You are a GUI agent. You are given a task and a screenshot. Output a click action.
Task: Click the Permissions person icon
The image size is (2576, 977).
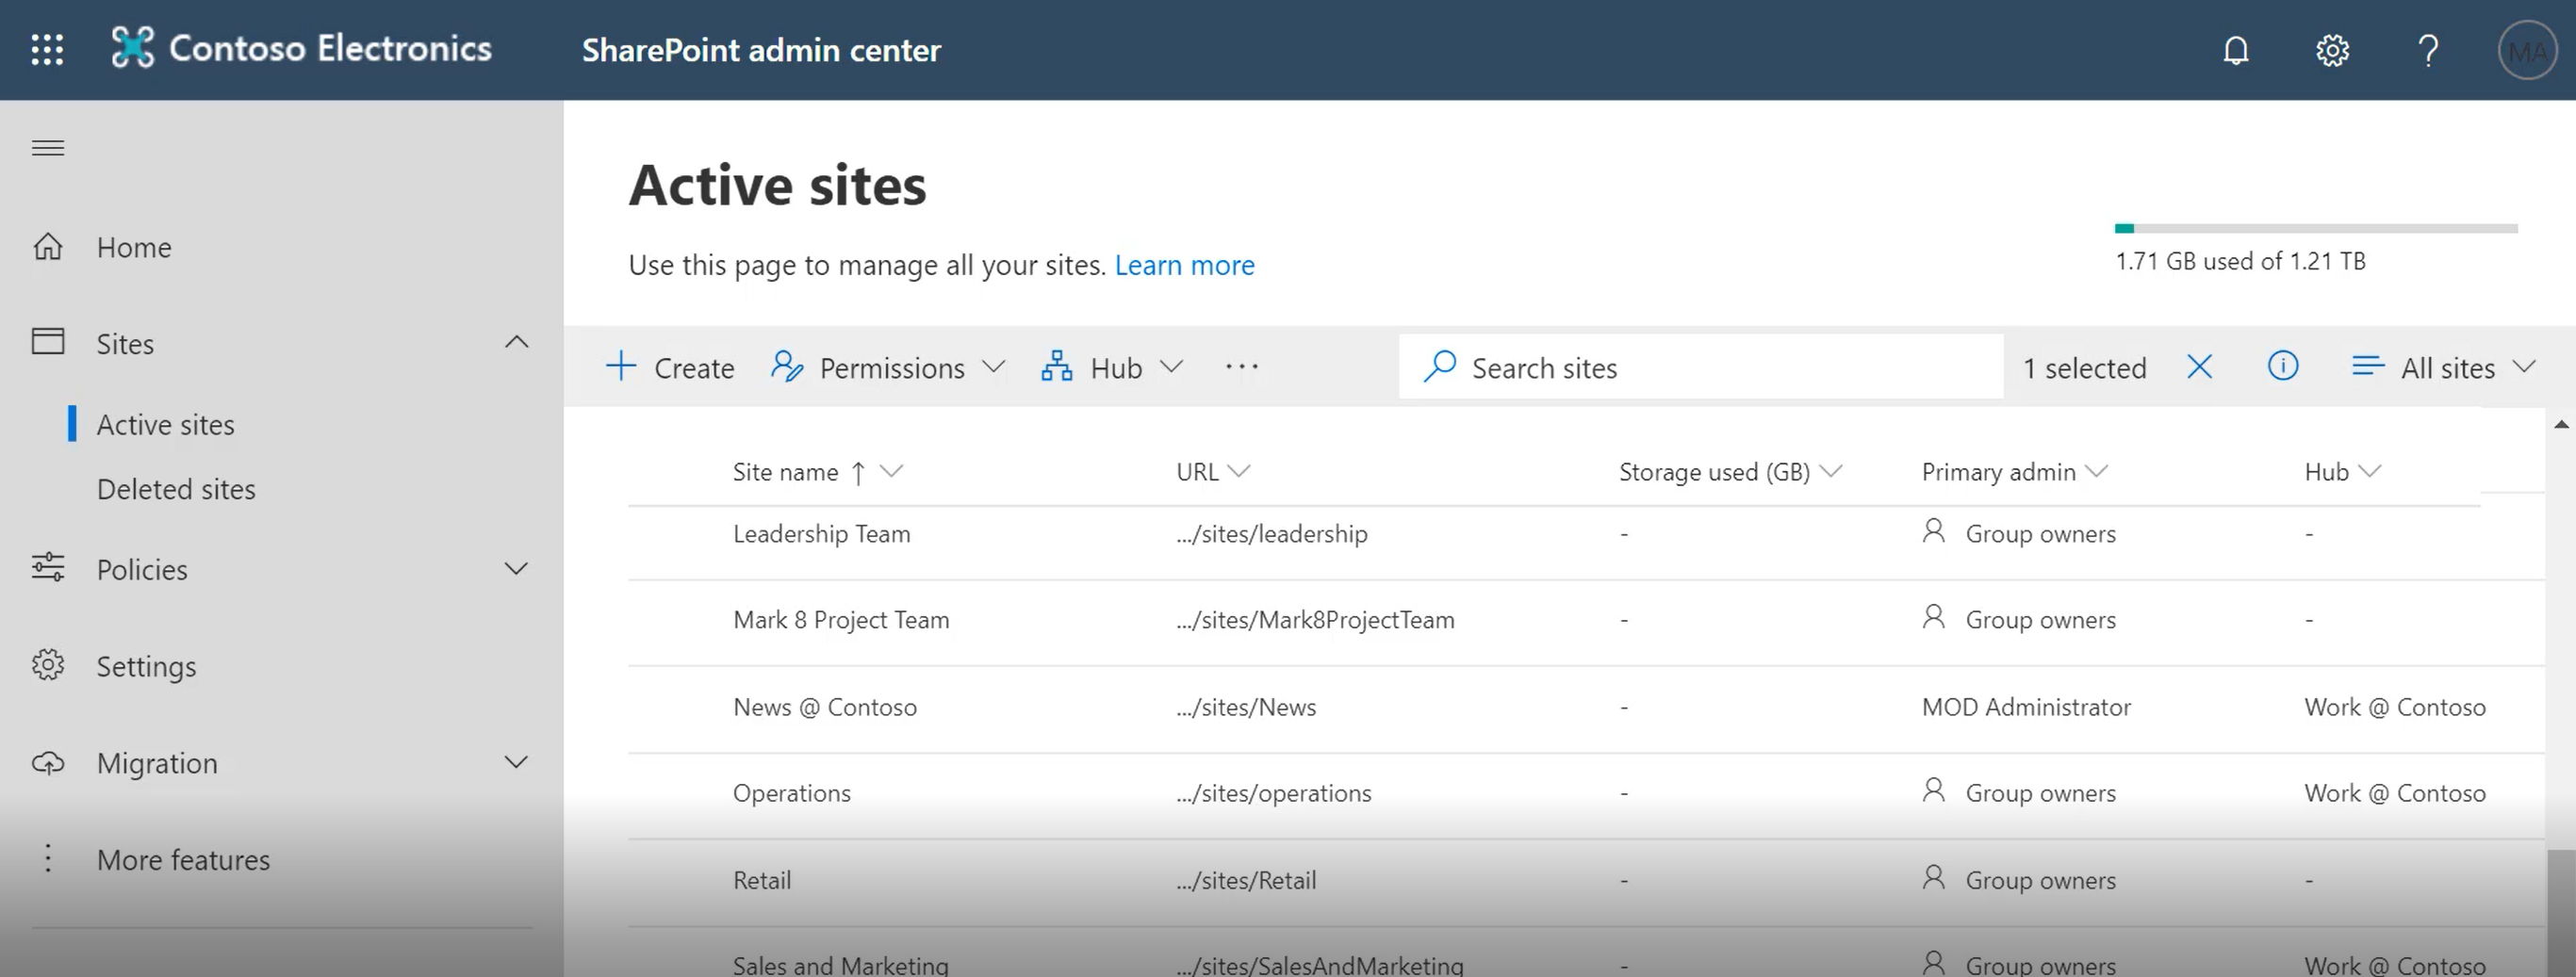click(787, 366)
